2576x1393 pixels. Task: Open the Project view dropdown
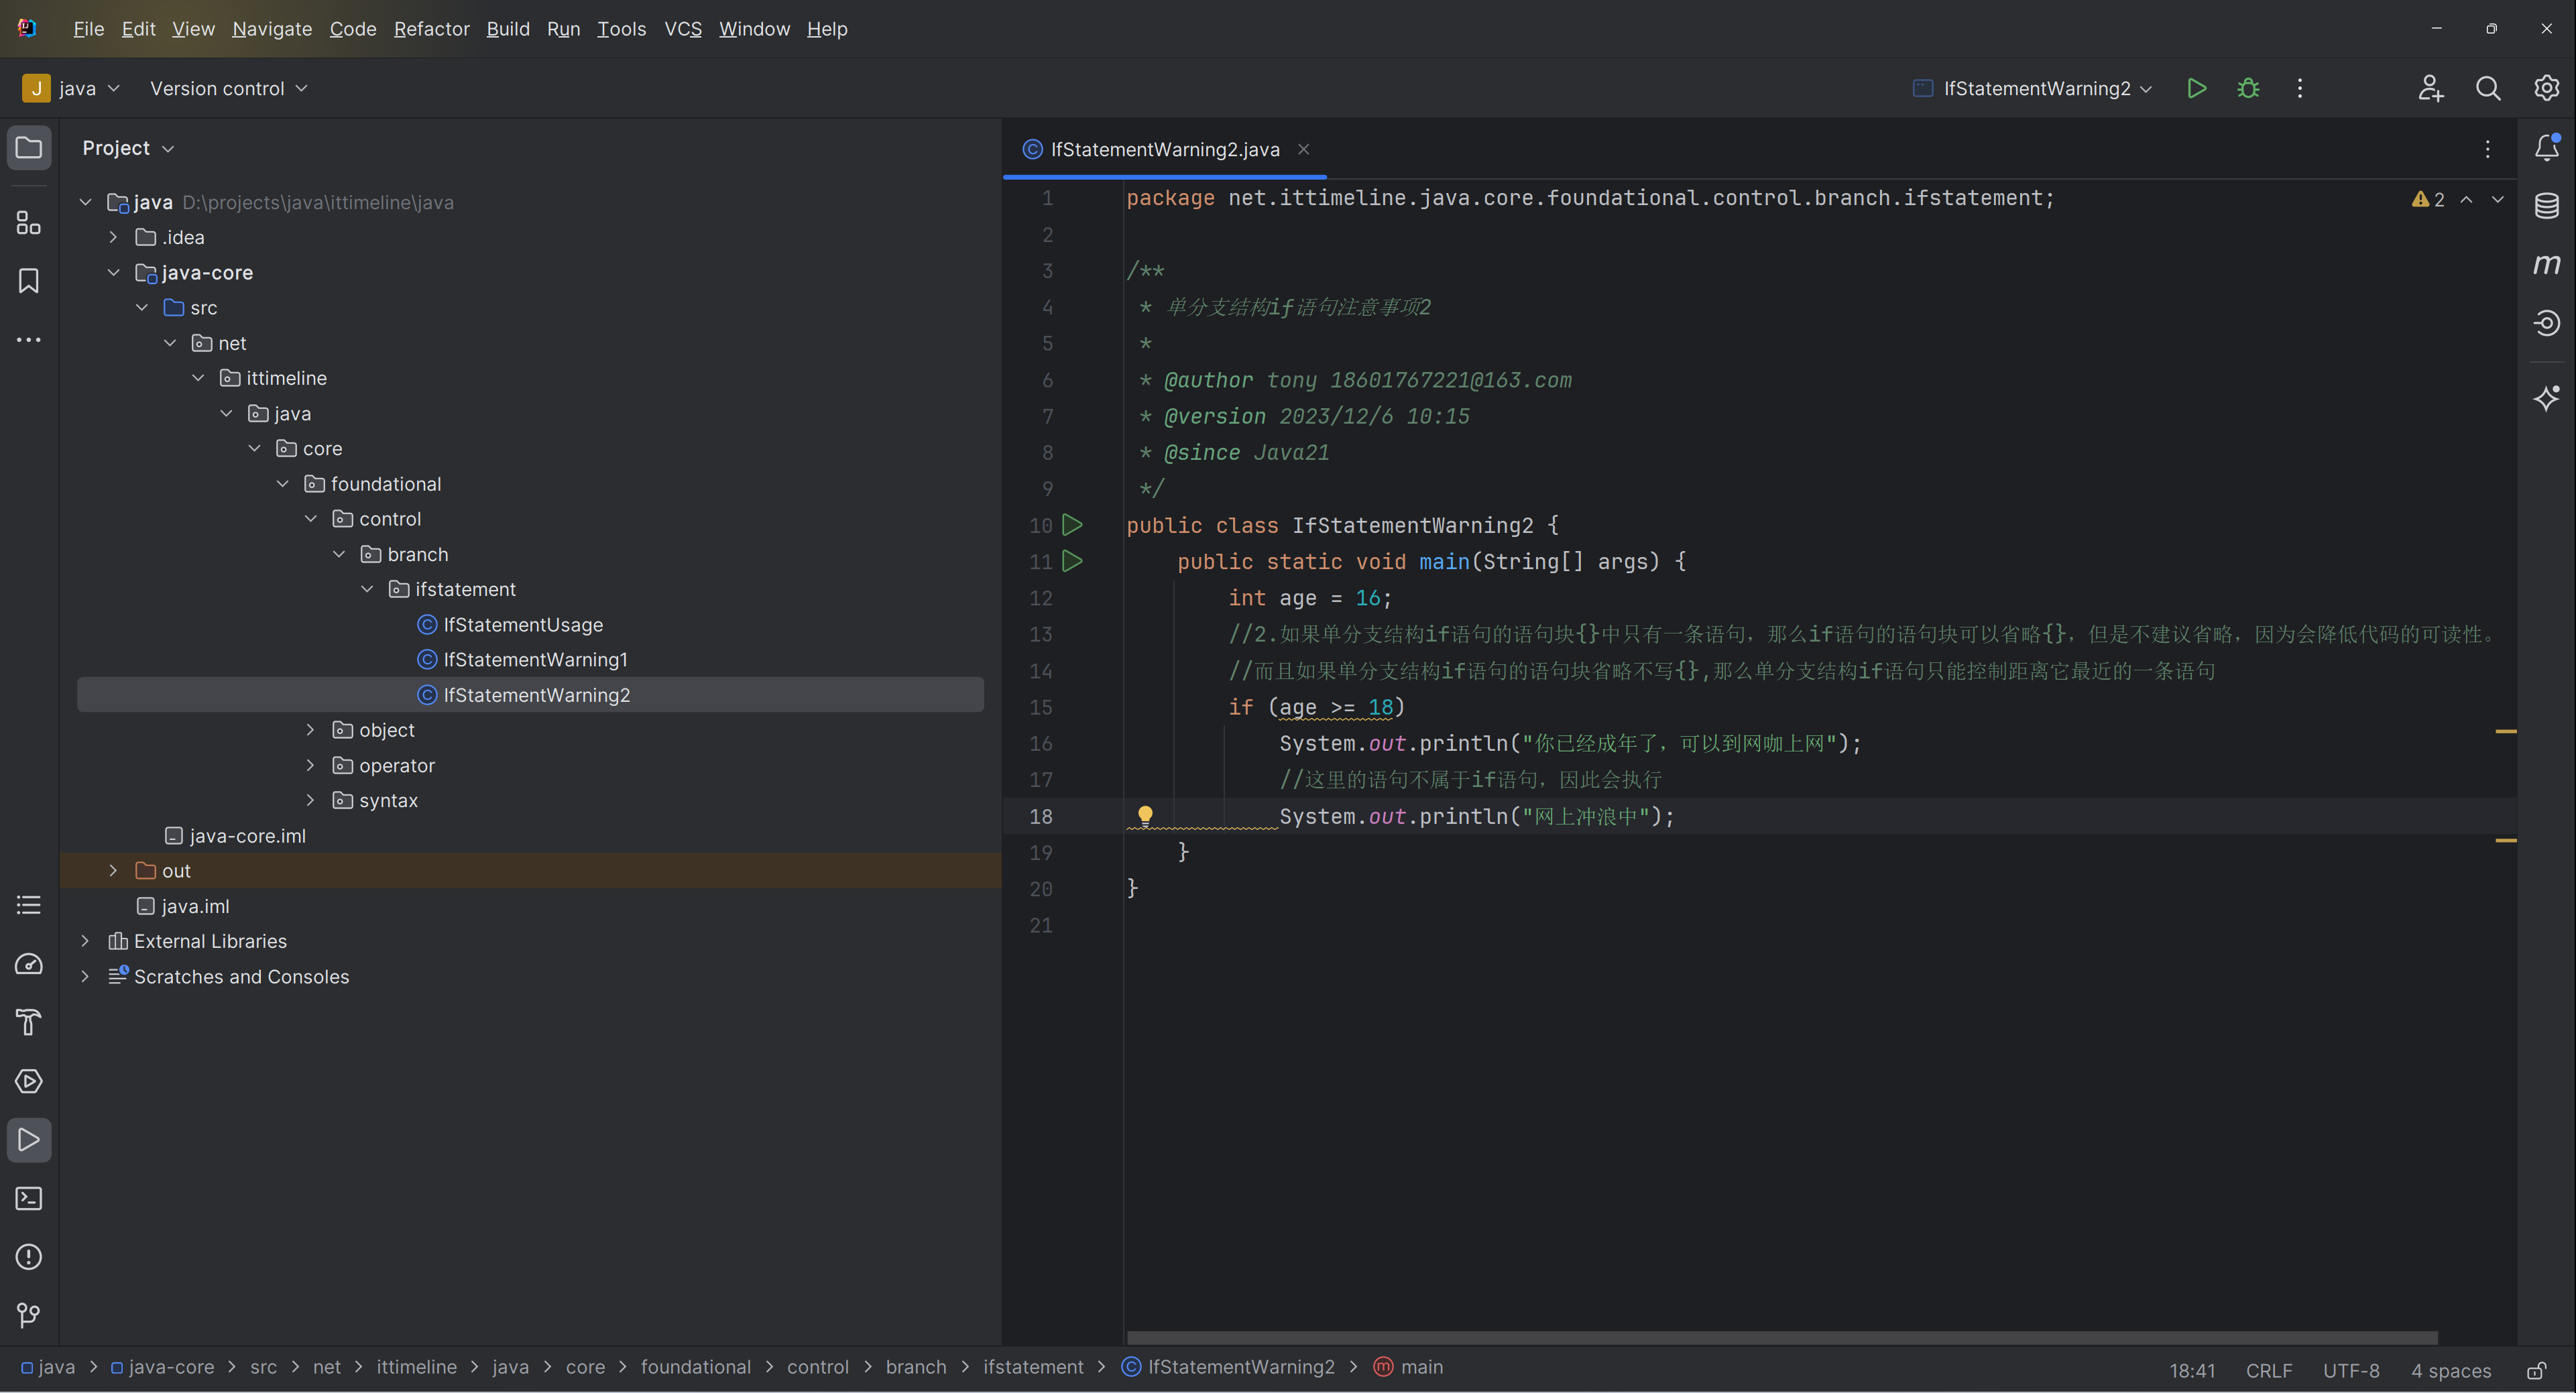click(128, 148)
